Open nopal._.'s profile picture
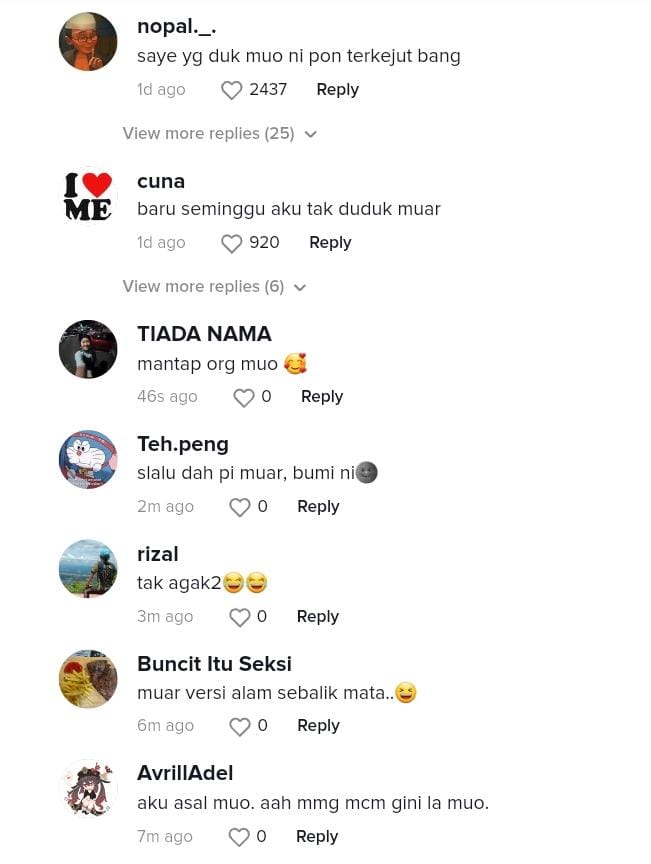The image size is (651, 864). (x=88, y=42)
